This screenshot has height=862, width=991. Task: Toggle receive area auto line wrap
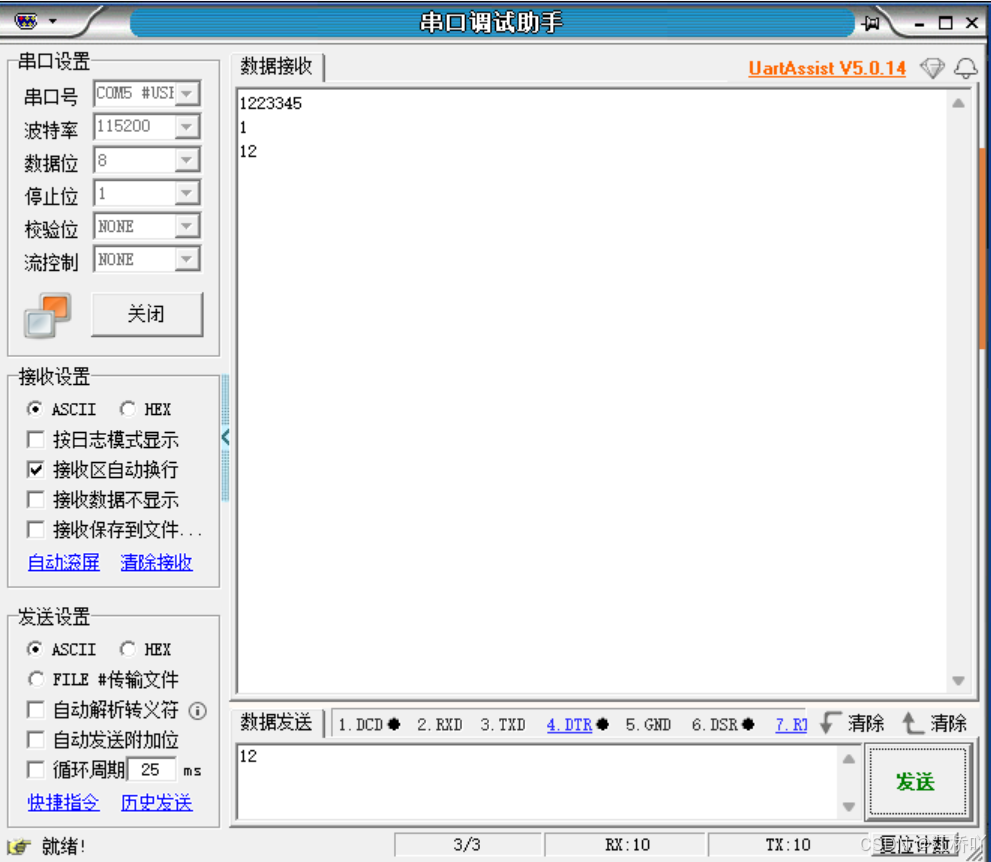click(x=35, y=470)
